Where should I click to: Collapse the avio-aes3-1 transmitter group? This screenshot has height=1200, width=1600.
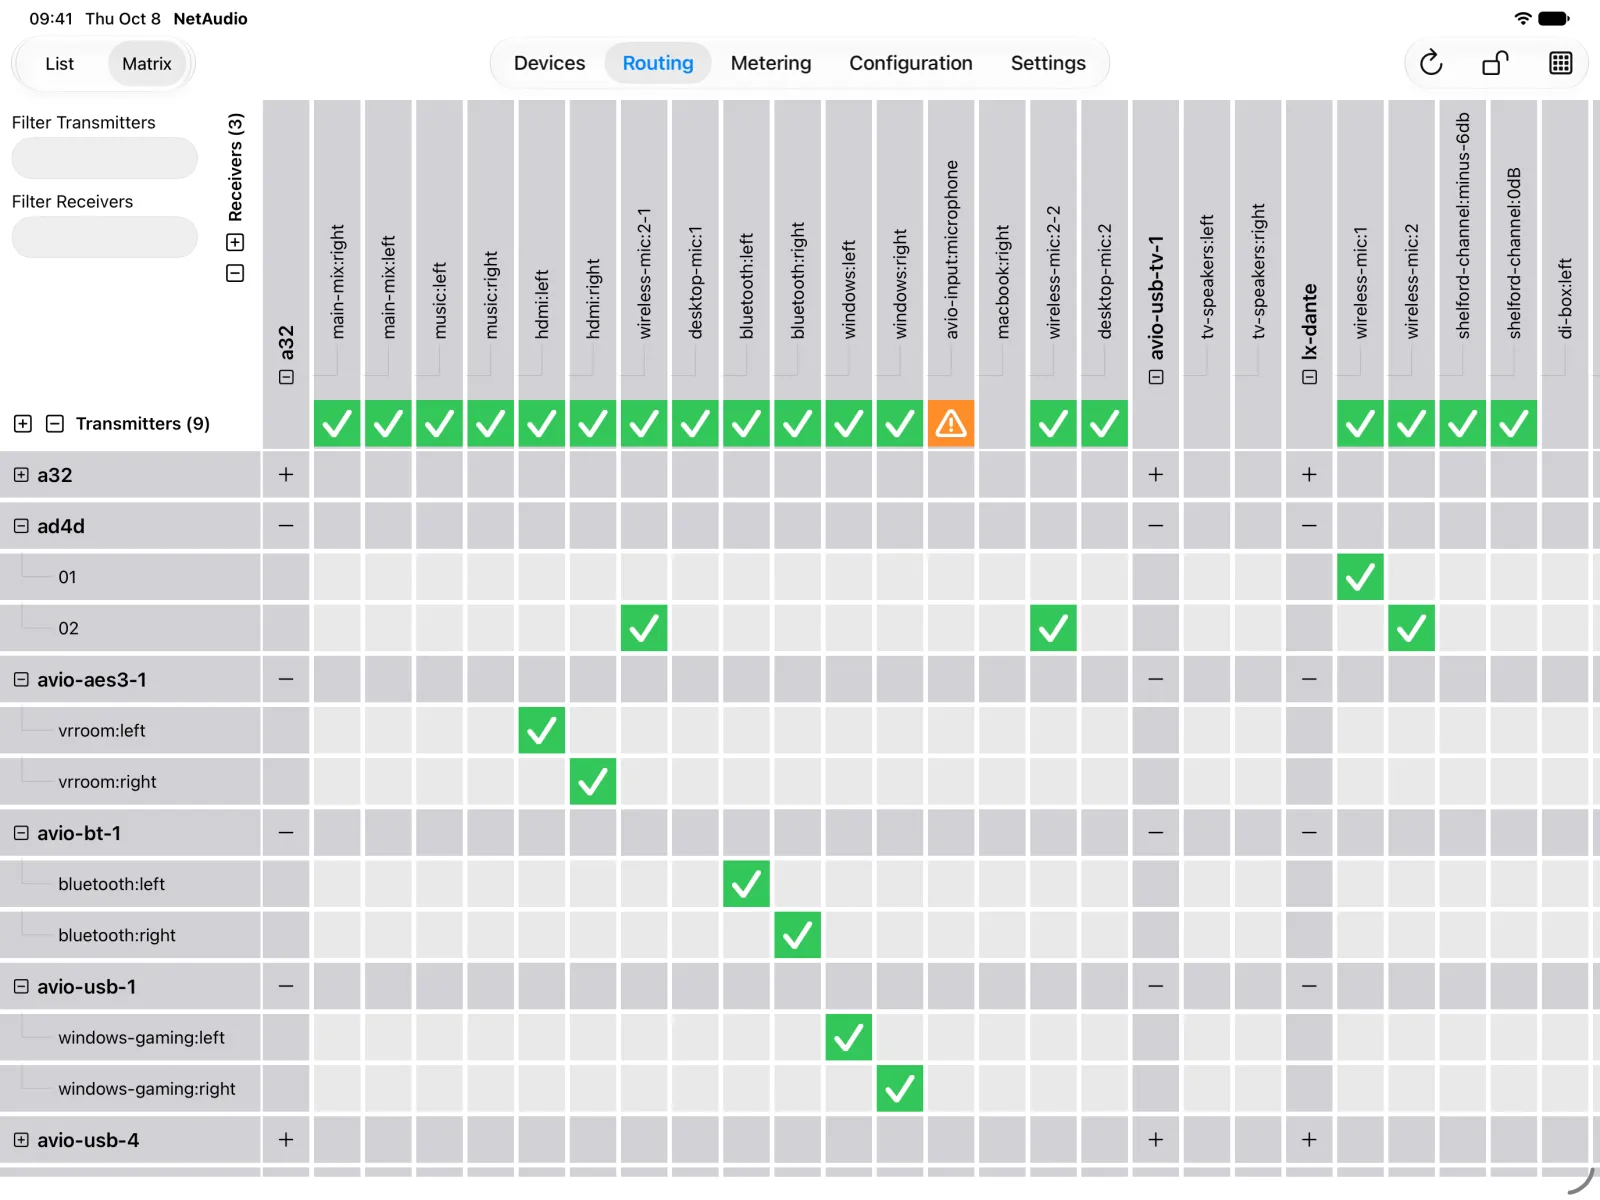[21, 680]
